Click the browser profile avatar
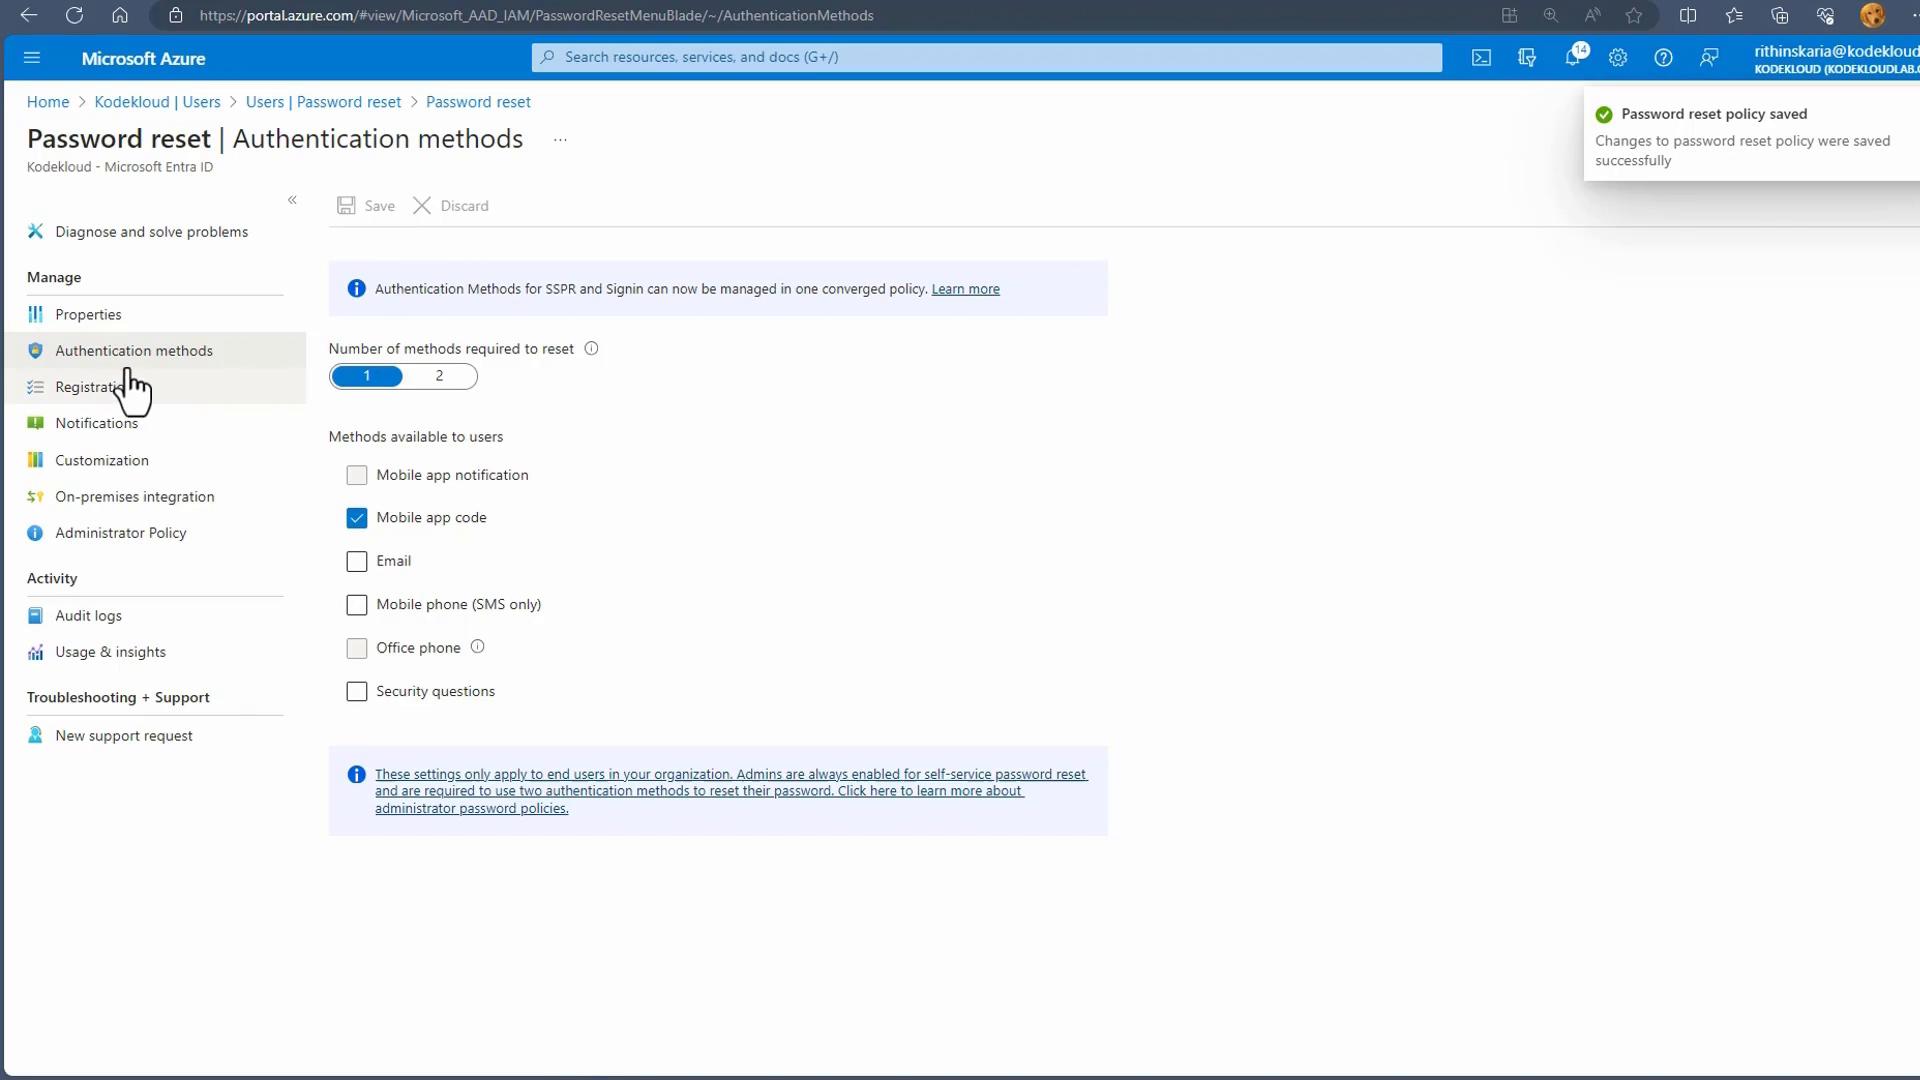This screenshot has width=1920, height=1080. tap(1872, 15)
